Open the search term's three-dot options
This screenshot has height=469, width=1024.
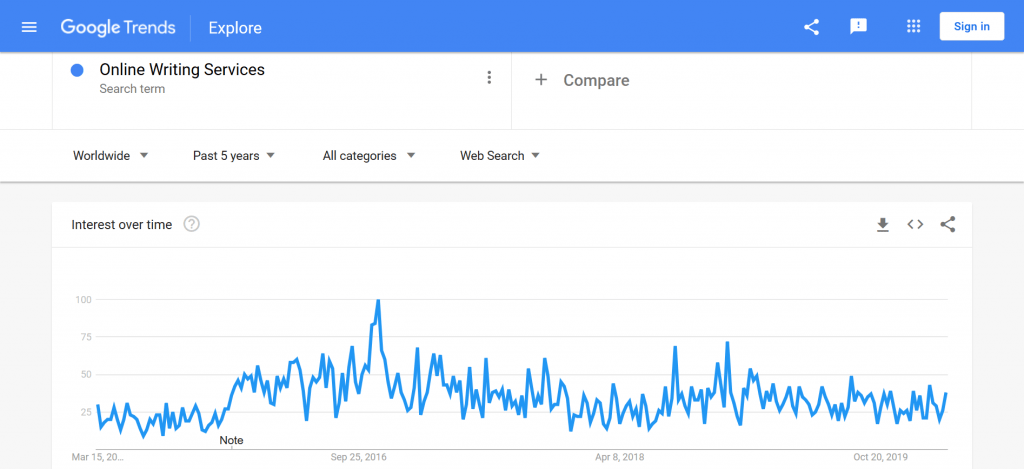pos(489,78)
